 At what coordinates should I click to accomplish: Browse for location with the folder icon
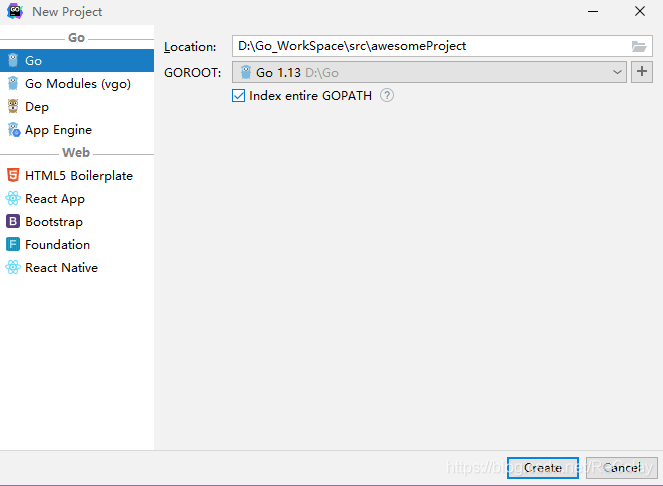pos(639,46)
